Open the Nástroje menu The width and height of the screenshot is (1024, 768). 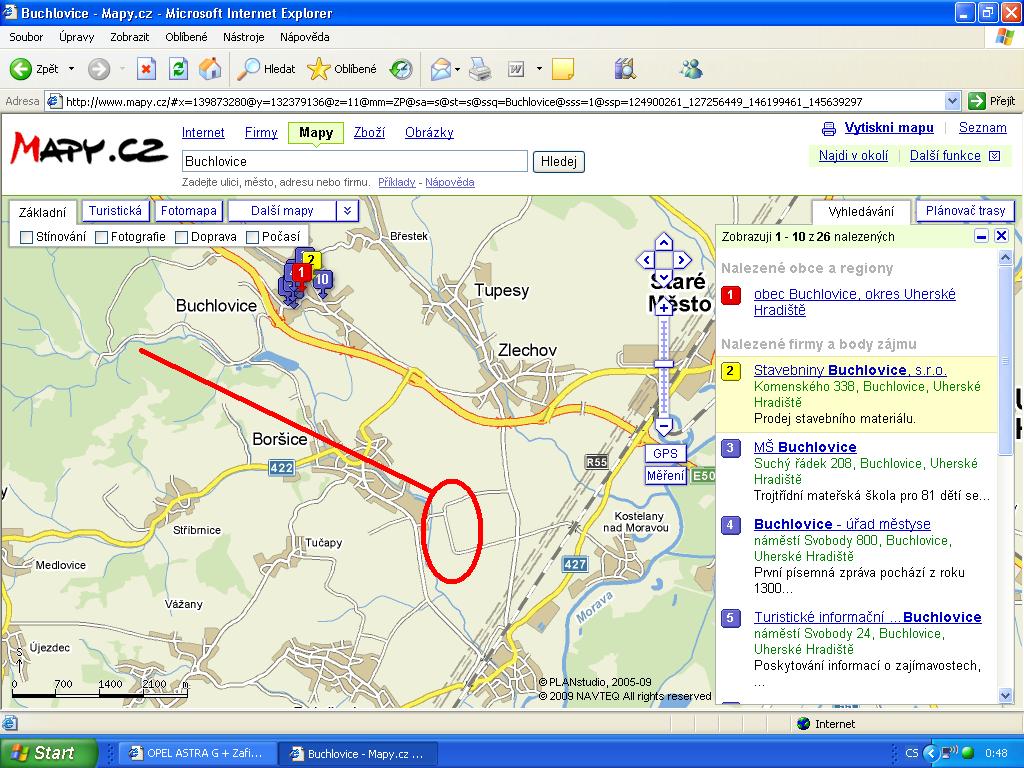pos(243,37)
